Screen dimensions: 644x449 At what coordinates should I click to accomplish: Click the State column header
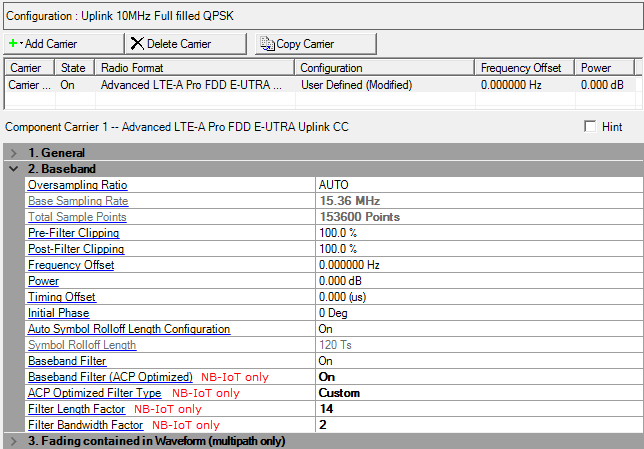pos(75,67)
